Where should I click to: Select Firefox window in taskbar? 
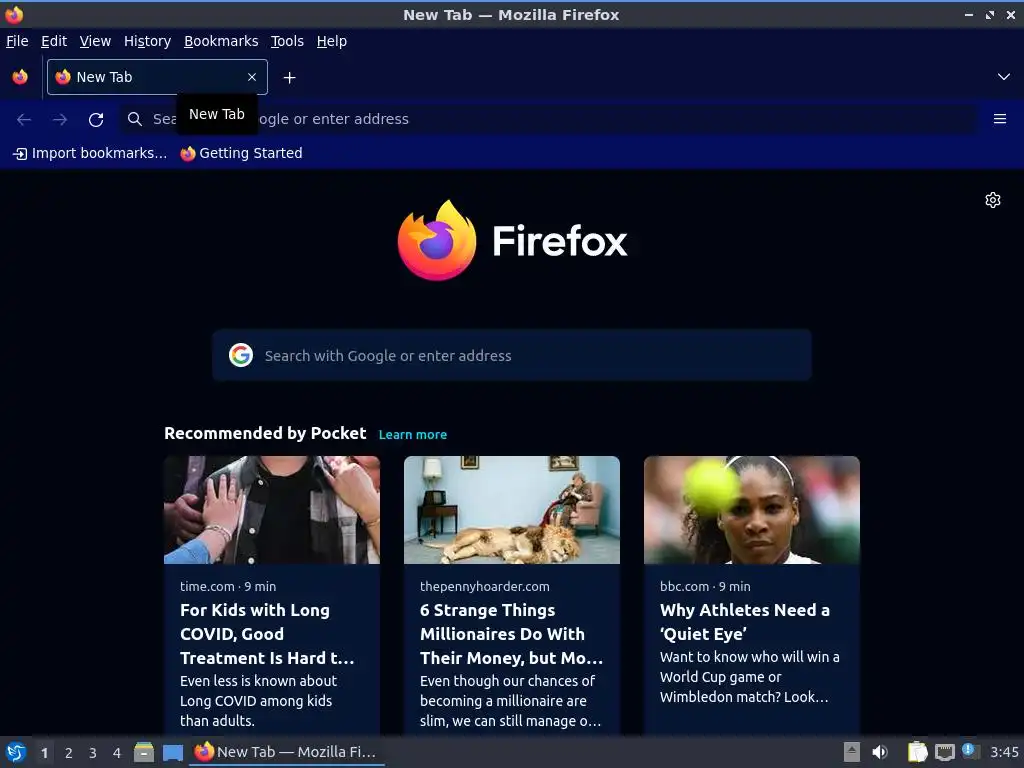pos(287,752)
